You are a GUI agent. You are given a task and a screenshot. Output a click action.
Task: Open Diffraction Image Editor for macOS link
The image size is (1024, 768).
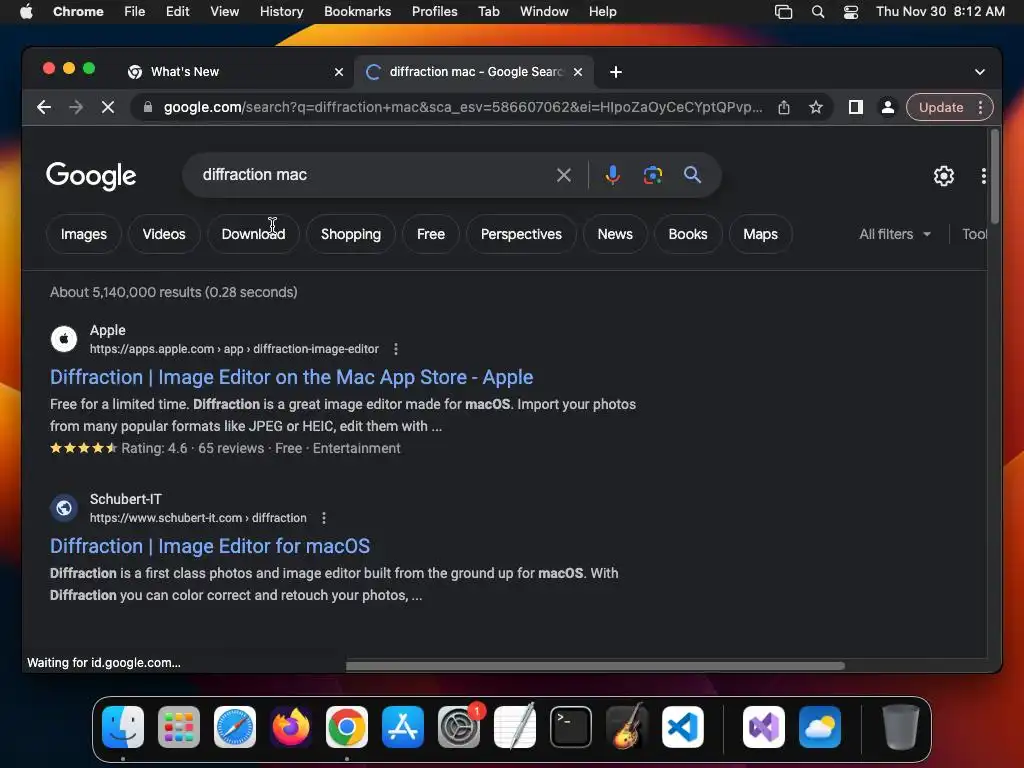(x=210, y=546)
